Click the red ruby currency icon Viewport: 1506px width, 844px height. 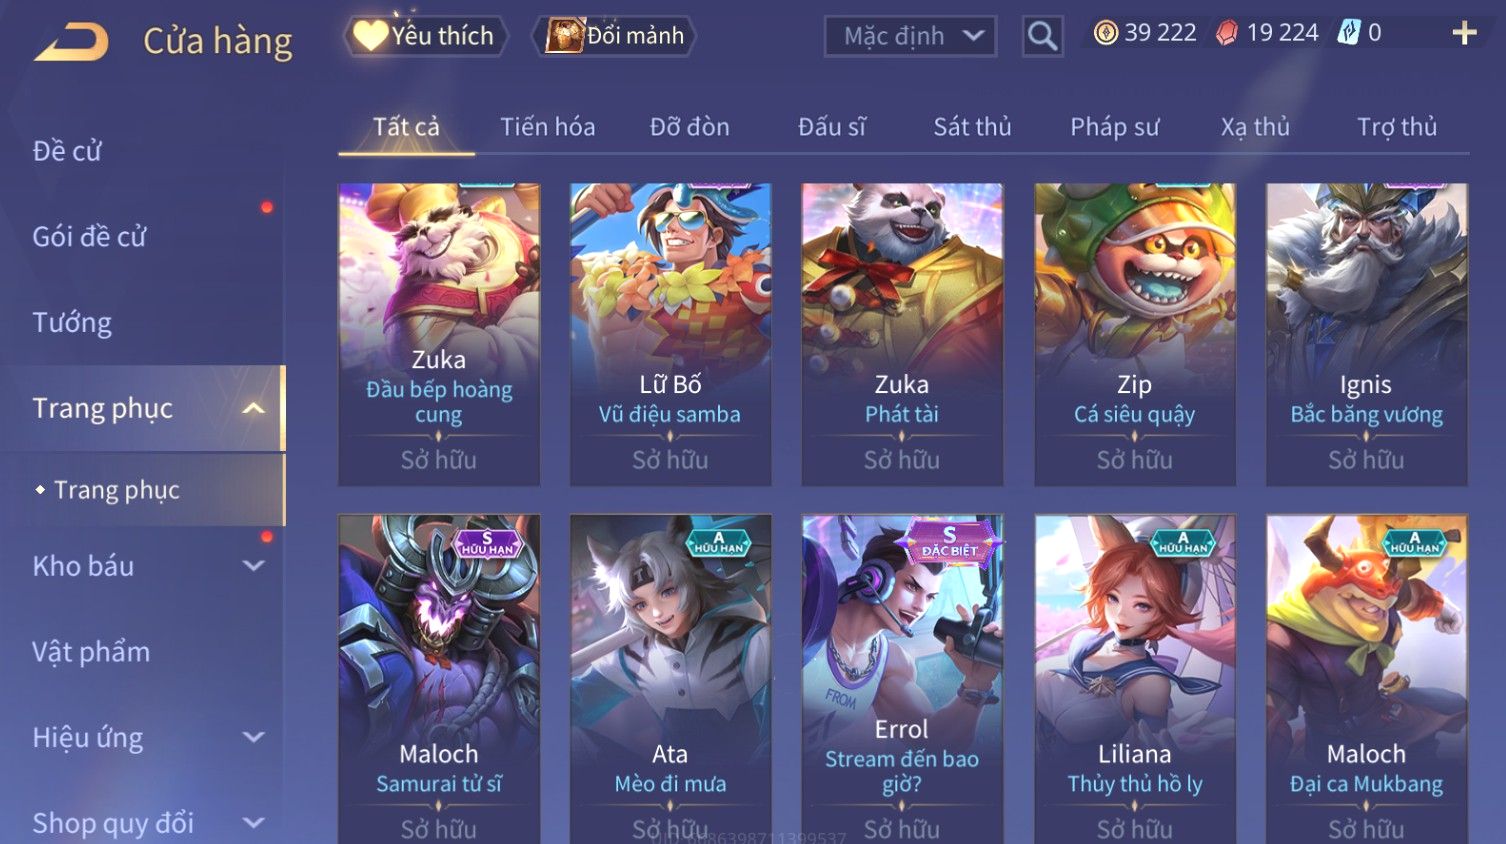1226,33
